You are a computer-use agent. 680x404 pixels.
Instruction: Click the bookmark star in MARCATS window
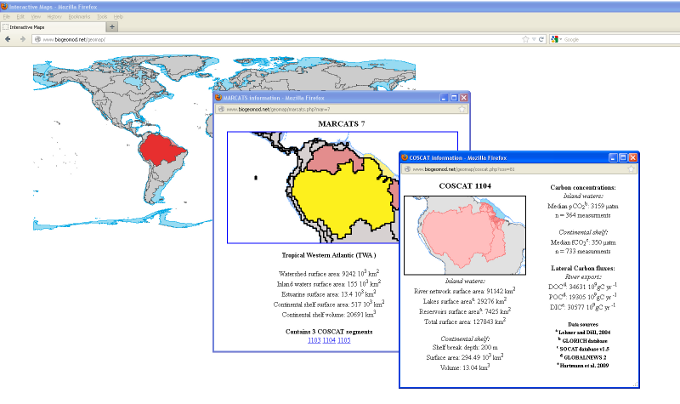coord(462,109)
